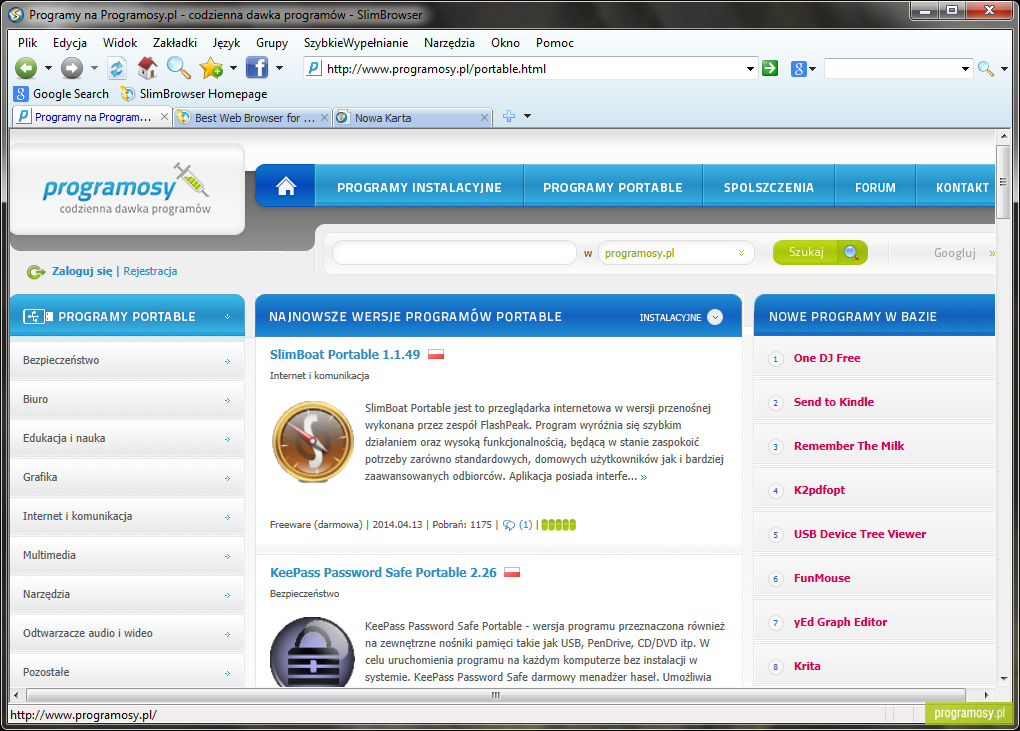Open the SlimBoat Portable 1.1.49 link
1020x731 pixels.
[345, 354]
